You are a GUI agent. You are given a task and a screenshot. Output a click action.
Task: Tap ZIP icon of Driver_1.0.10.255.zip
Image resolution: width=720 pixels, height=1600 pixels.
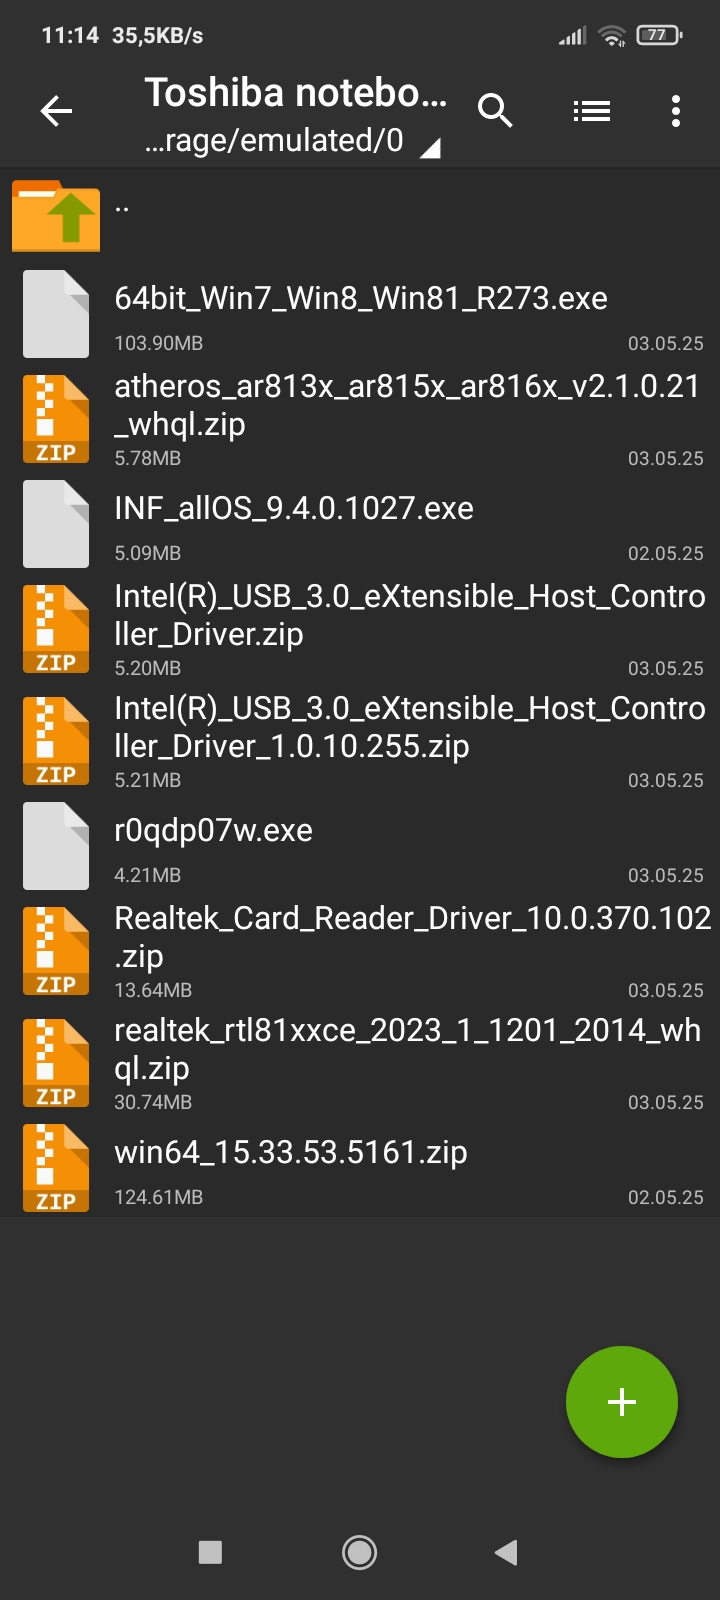pos(56,741)
